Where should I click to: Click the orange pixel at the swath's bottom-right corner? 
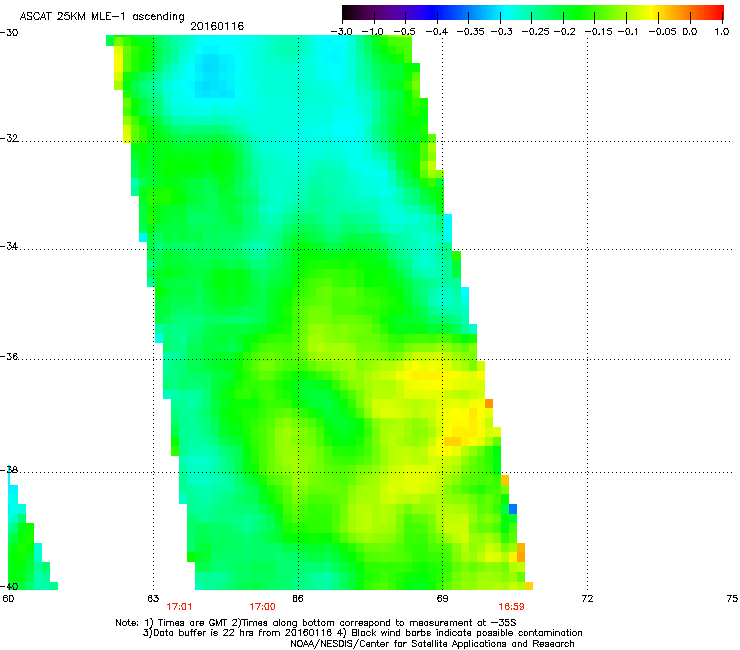tap(529, 586)
